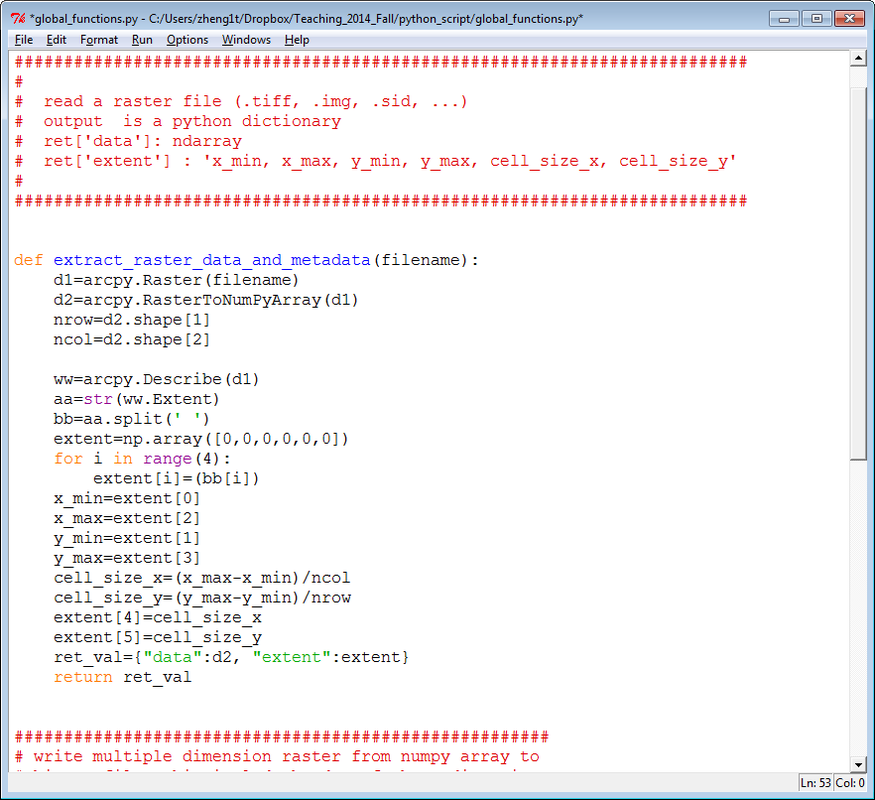Open the Options menu
The width and height of the screenshot is (875, 800).
pos(187,40)
